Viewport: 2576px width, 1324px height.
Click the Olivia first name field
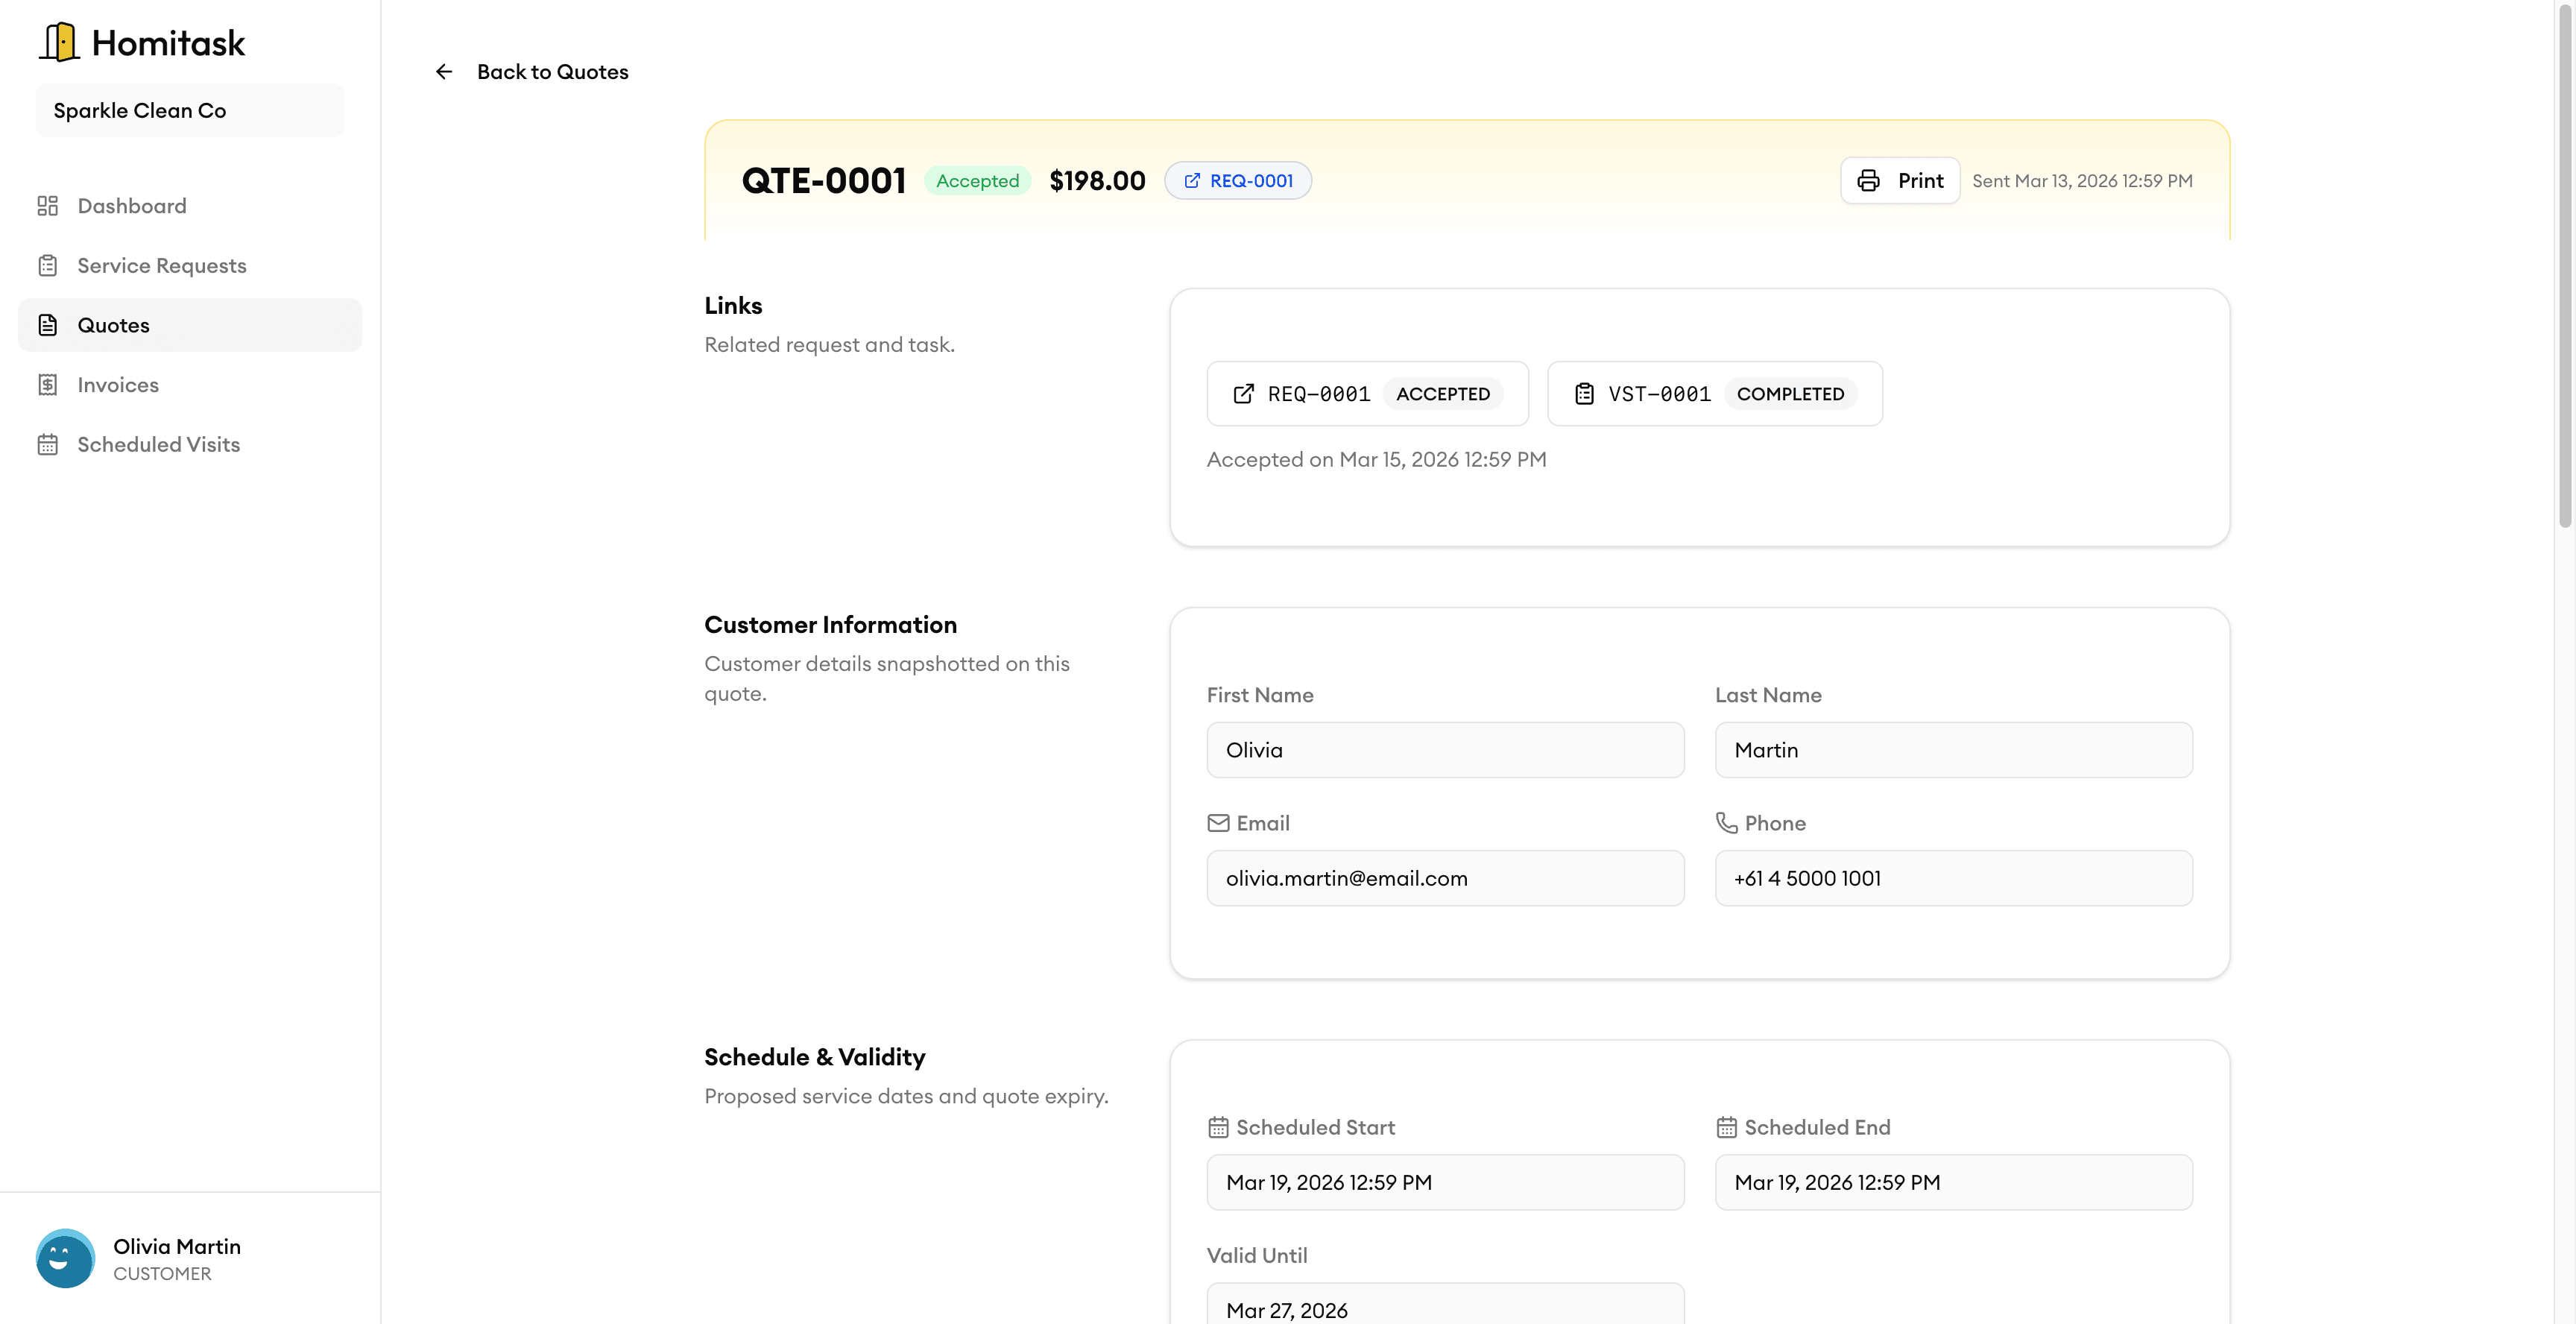(x=1444, y=749)
